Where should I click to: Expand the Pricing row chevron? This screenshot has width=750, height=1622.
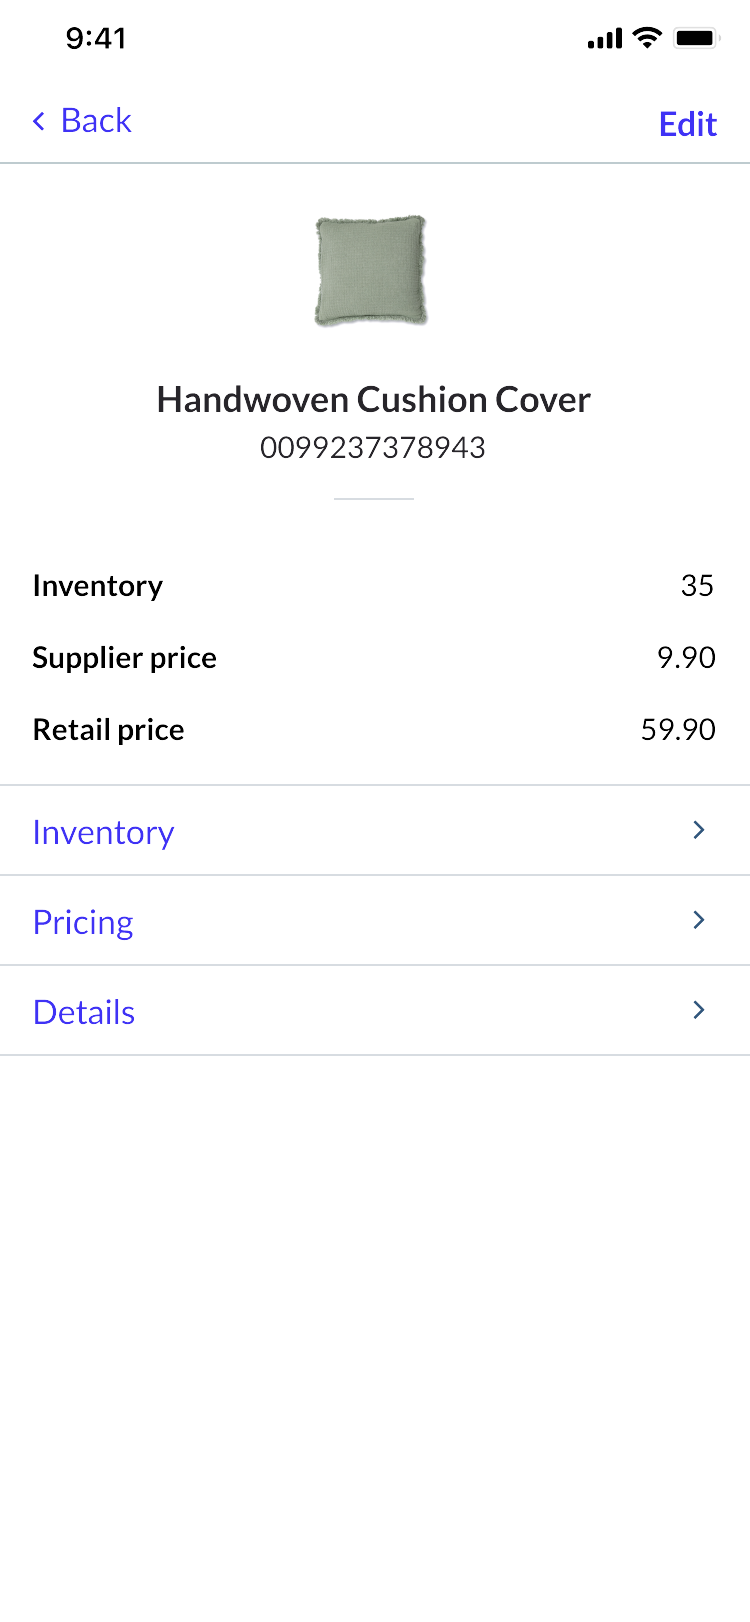(699, 920)
